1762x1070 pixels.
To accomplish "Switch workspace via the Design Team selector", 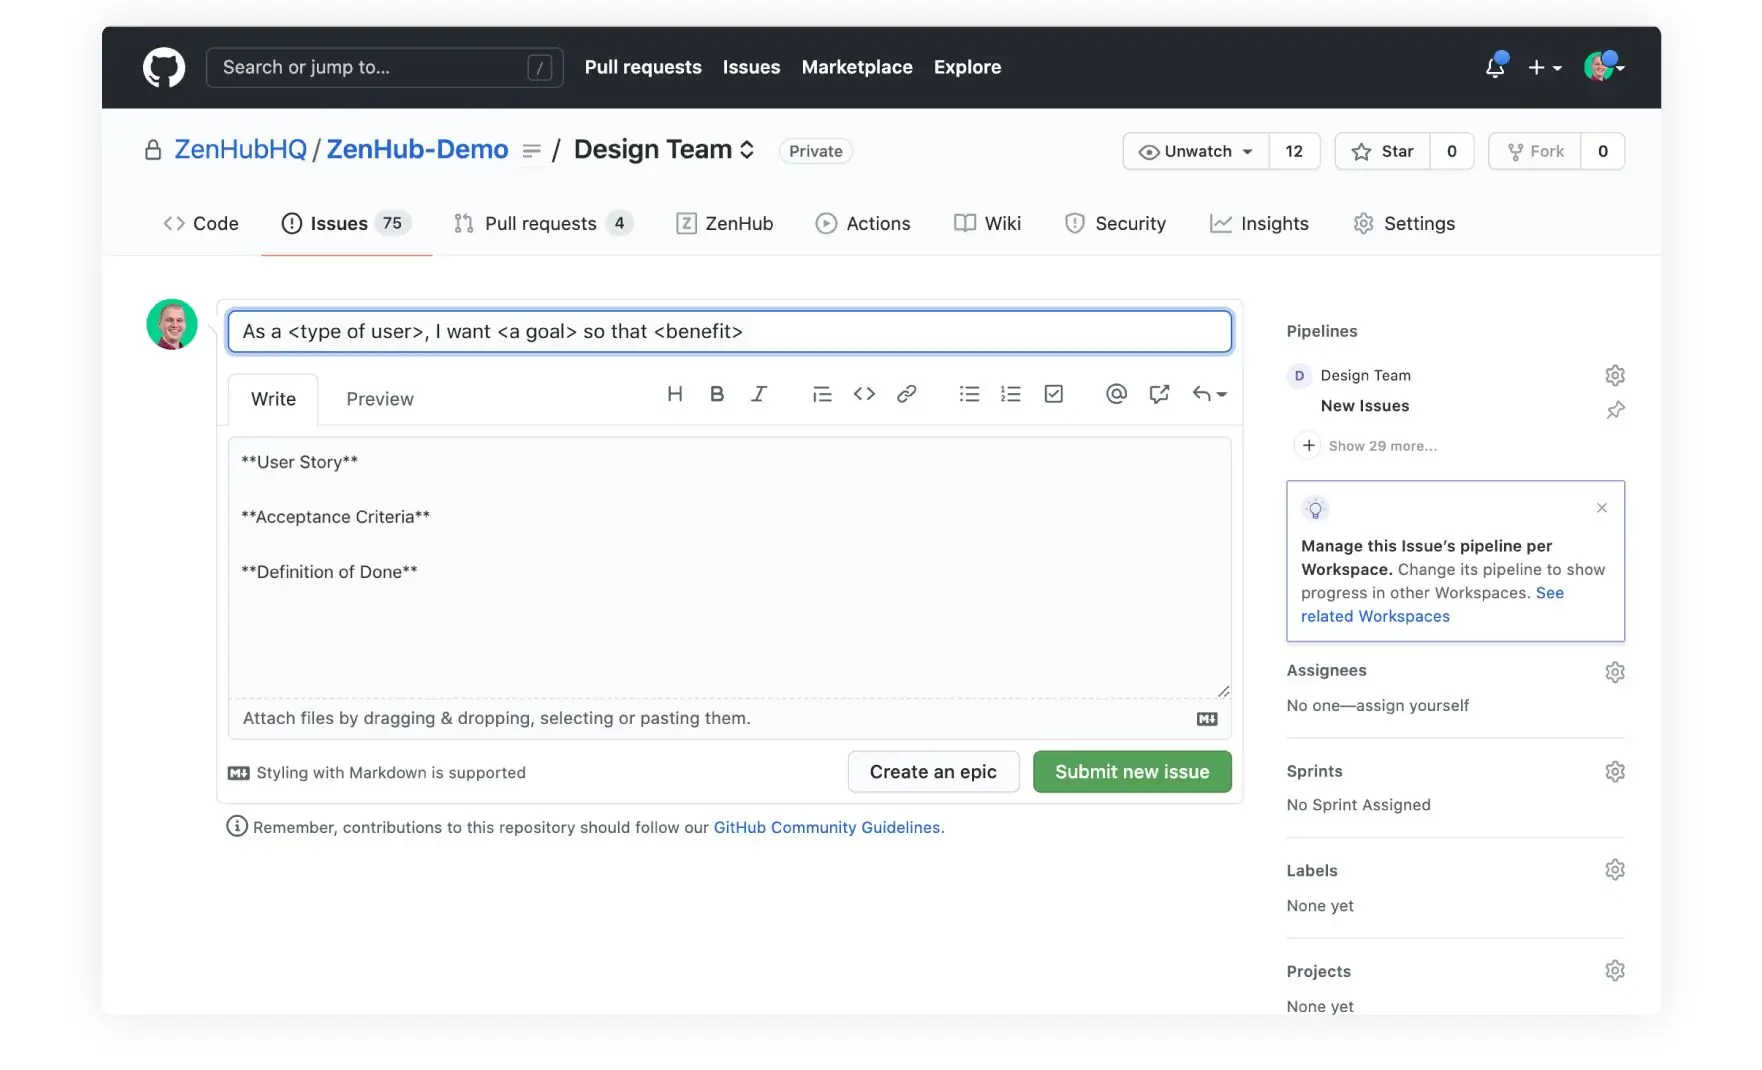I will (x=664, y=150).
